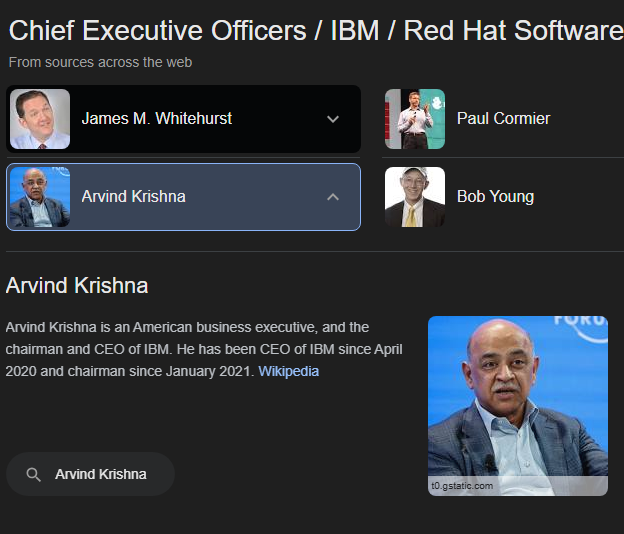Click the Chief Executive Officers page title

(x=316, y=31)
